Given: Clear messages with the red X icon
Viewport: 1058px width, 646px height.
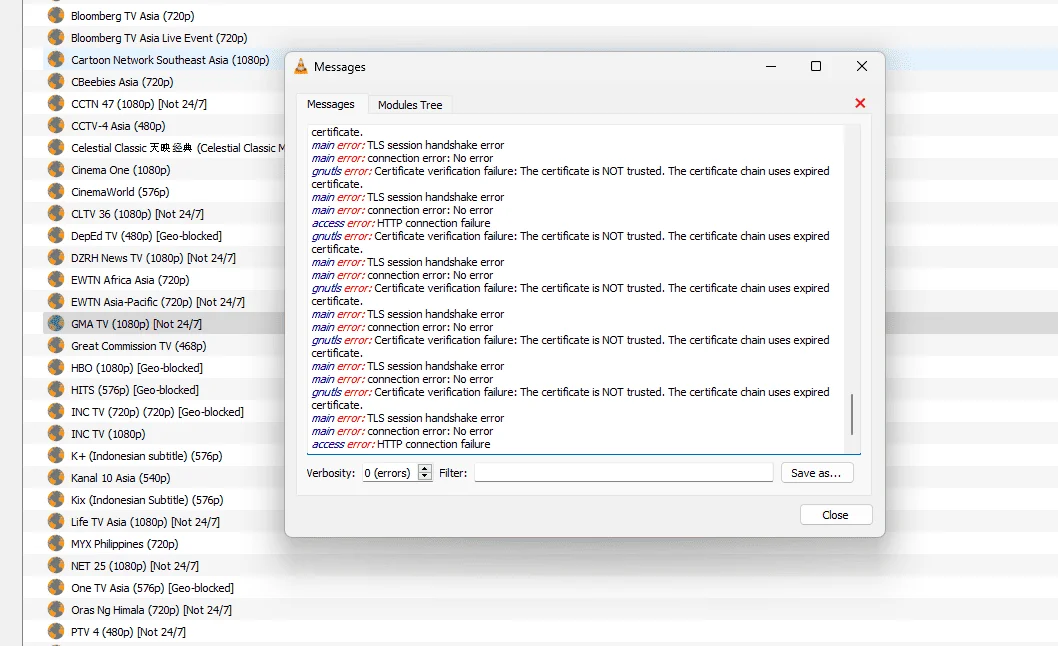Looking at the screenshot, I should (x=860, y=103).
